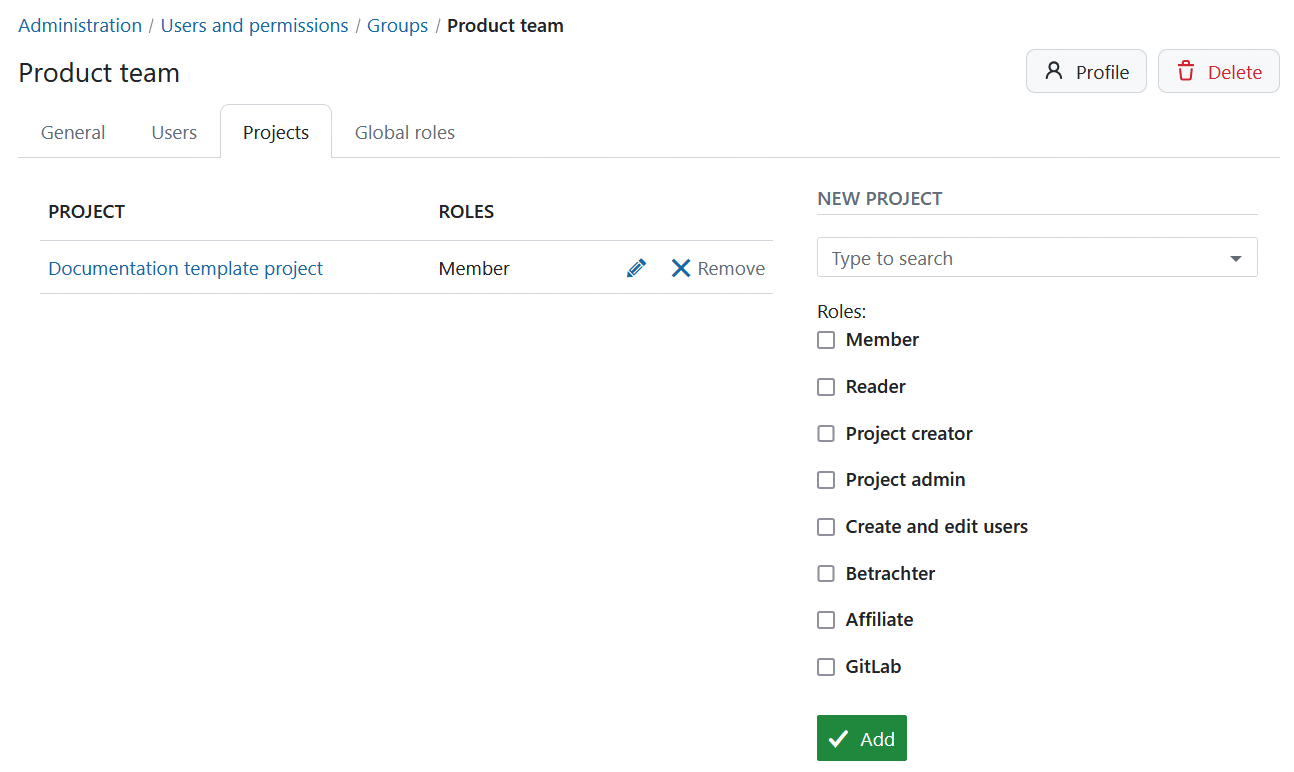Open the Documentation template project link
This screenshot has height=772, width=1294.
[185, 268]
